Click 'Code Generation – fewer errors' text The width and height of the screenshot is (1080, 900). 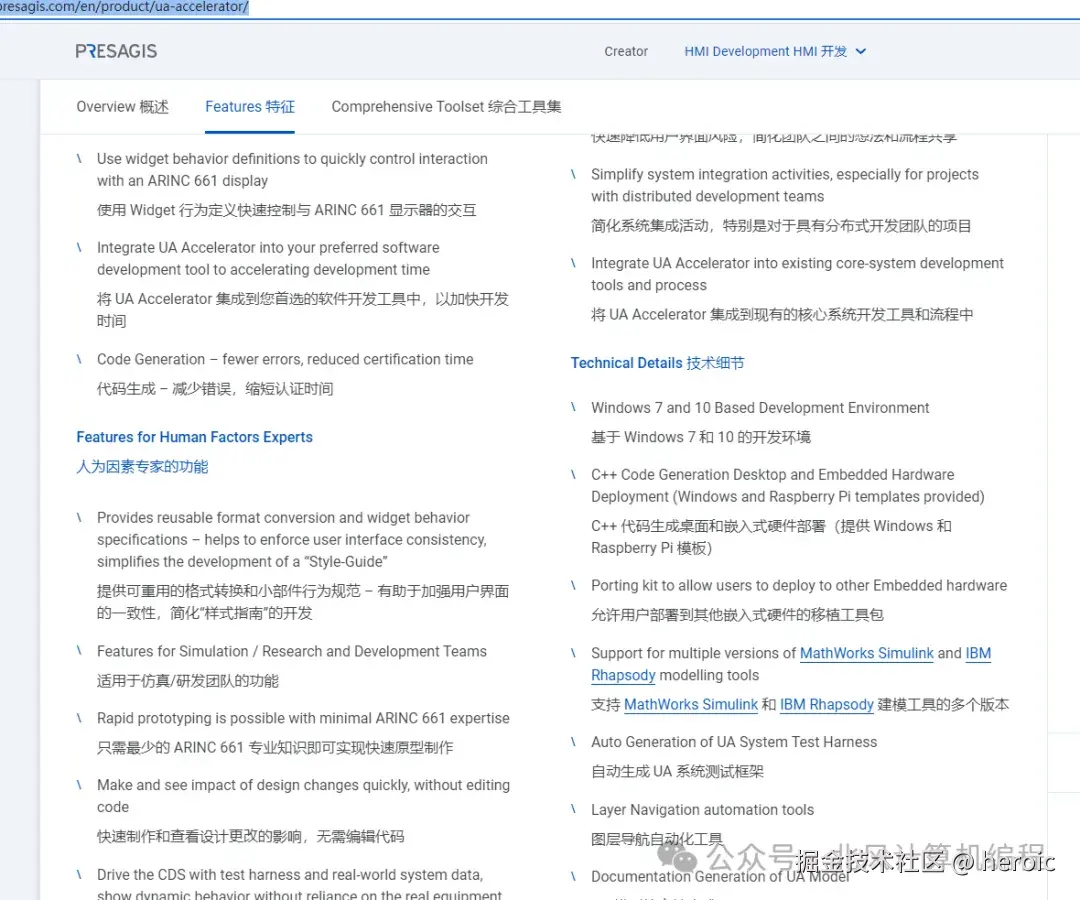[x=284, y=359]
